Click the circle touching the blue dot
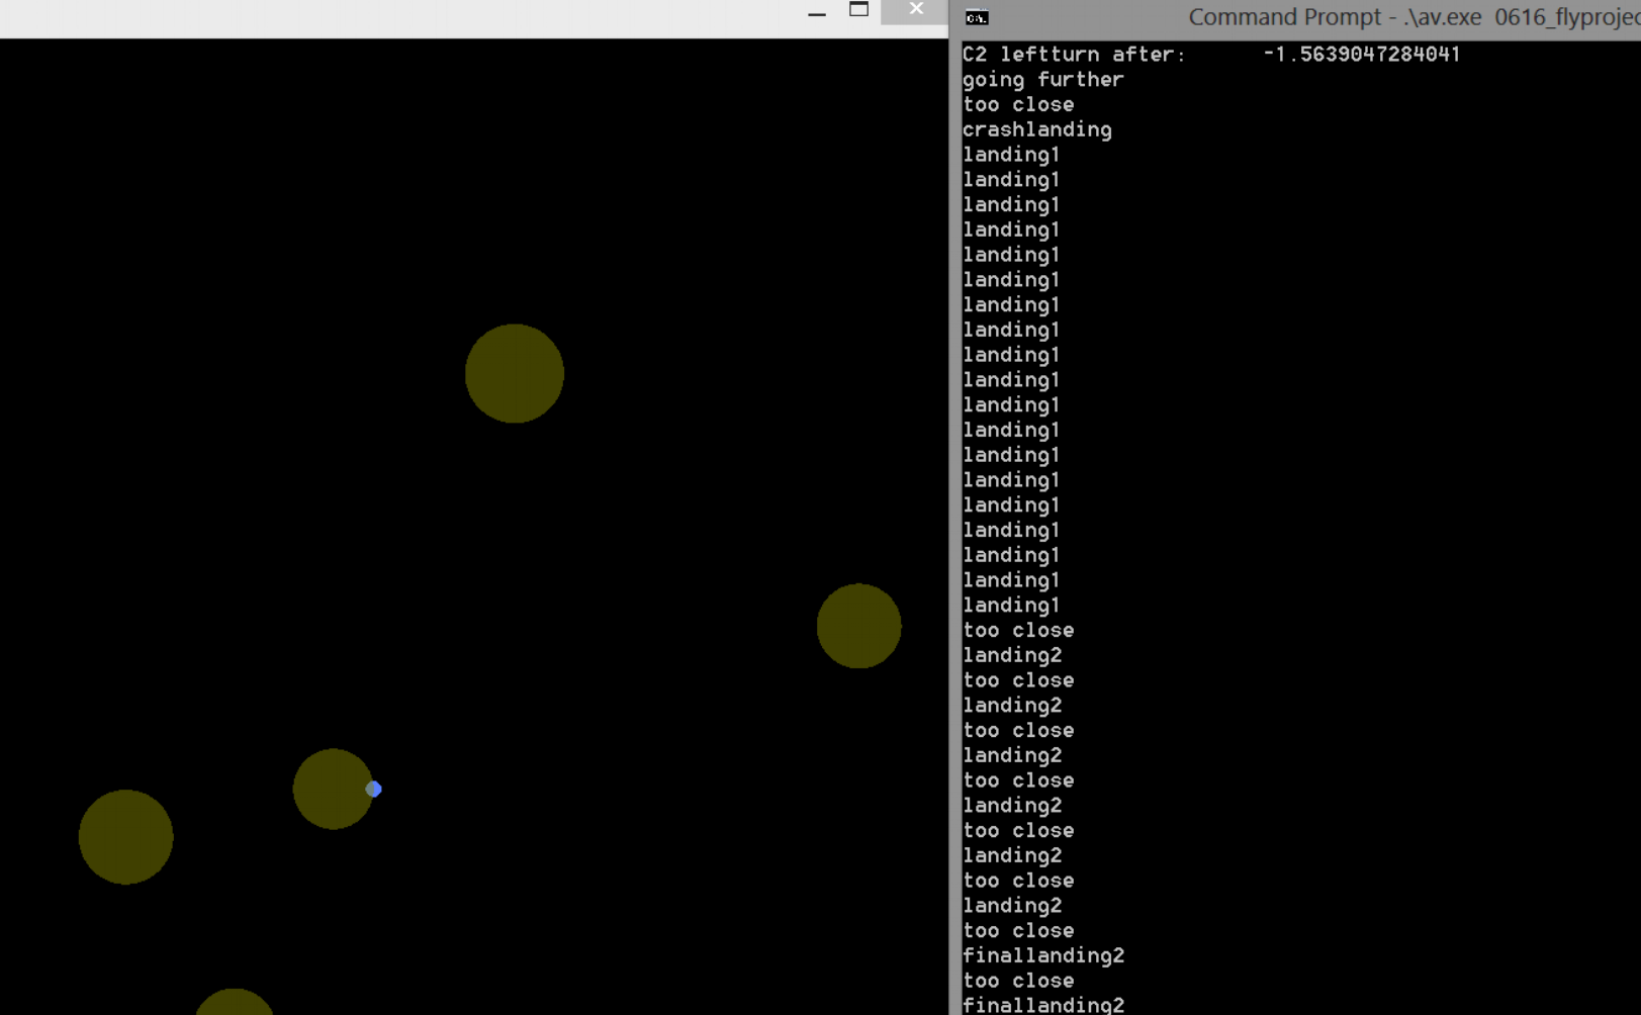Screen dimensions: 1641x1015 (333, 789)
